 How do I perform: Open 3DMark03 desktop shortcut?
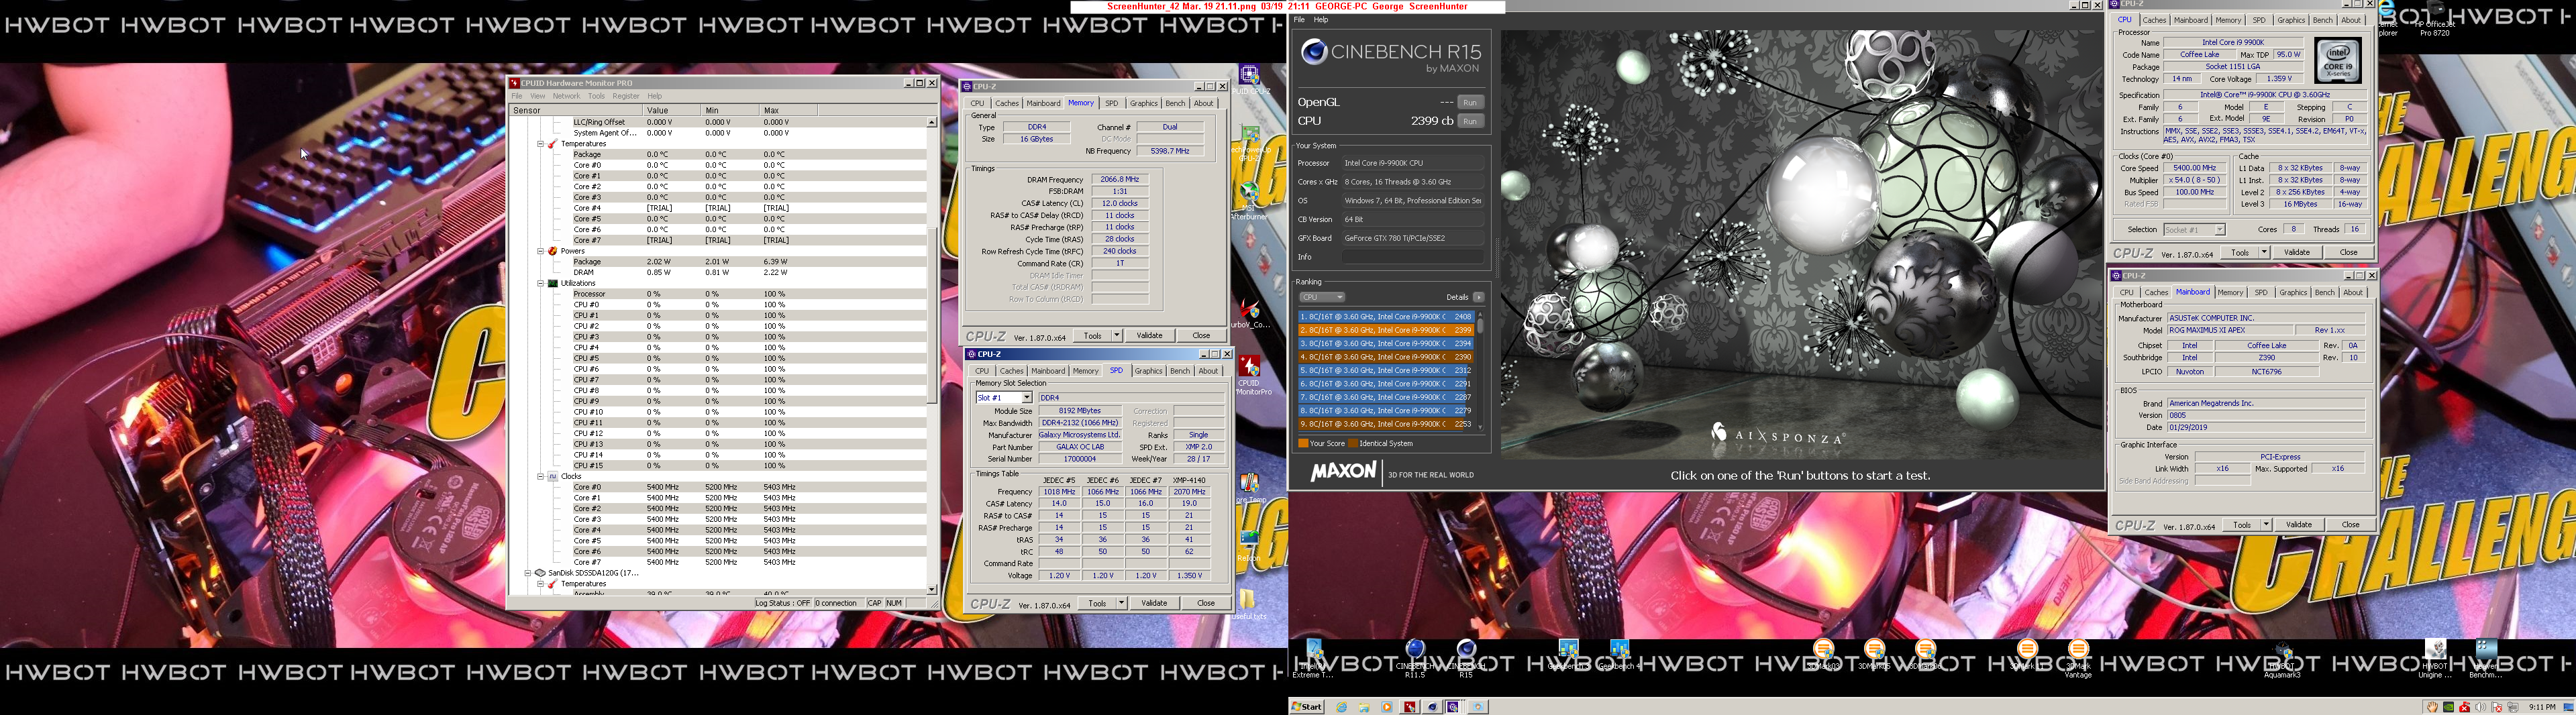click(x=1824, y=655)
